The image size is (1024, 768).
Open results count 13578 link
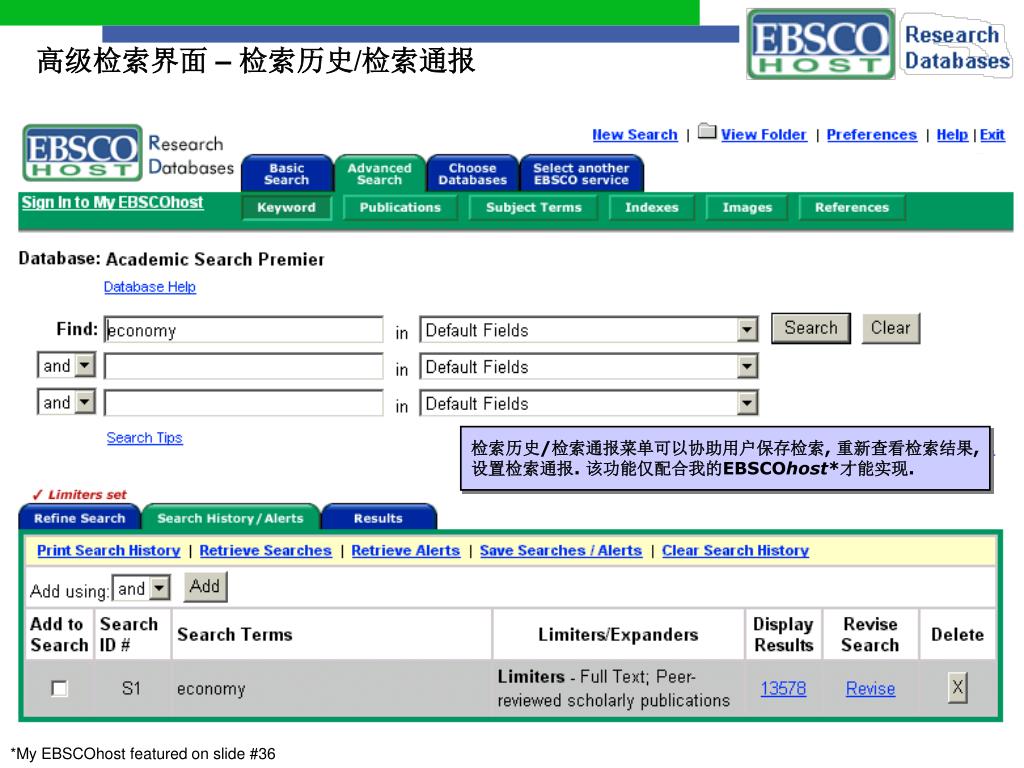pyautogui.click(x=783, y=688)
